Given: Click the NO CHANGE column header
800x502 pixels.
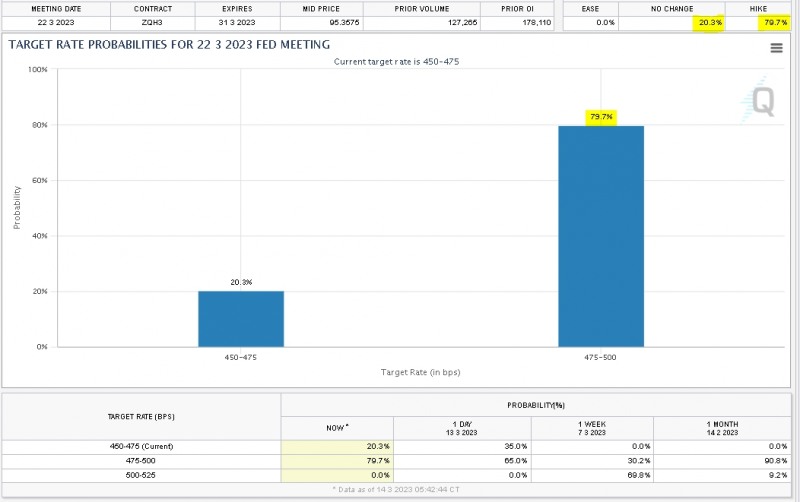Looking at the screenshot, I should 672,9.
